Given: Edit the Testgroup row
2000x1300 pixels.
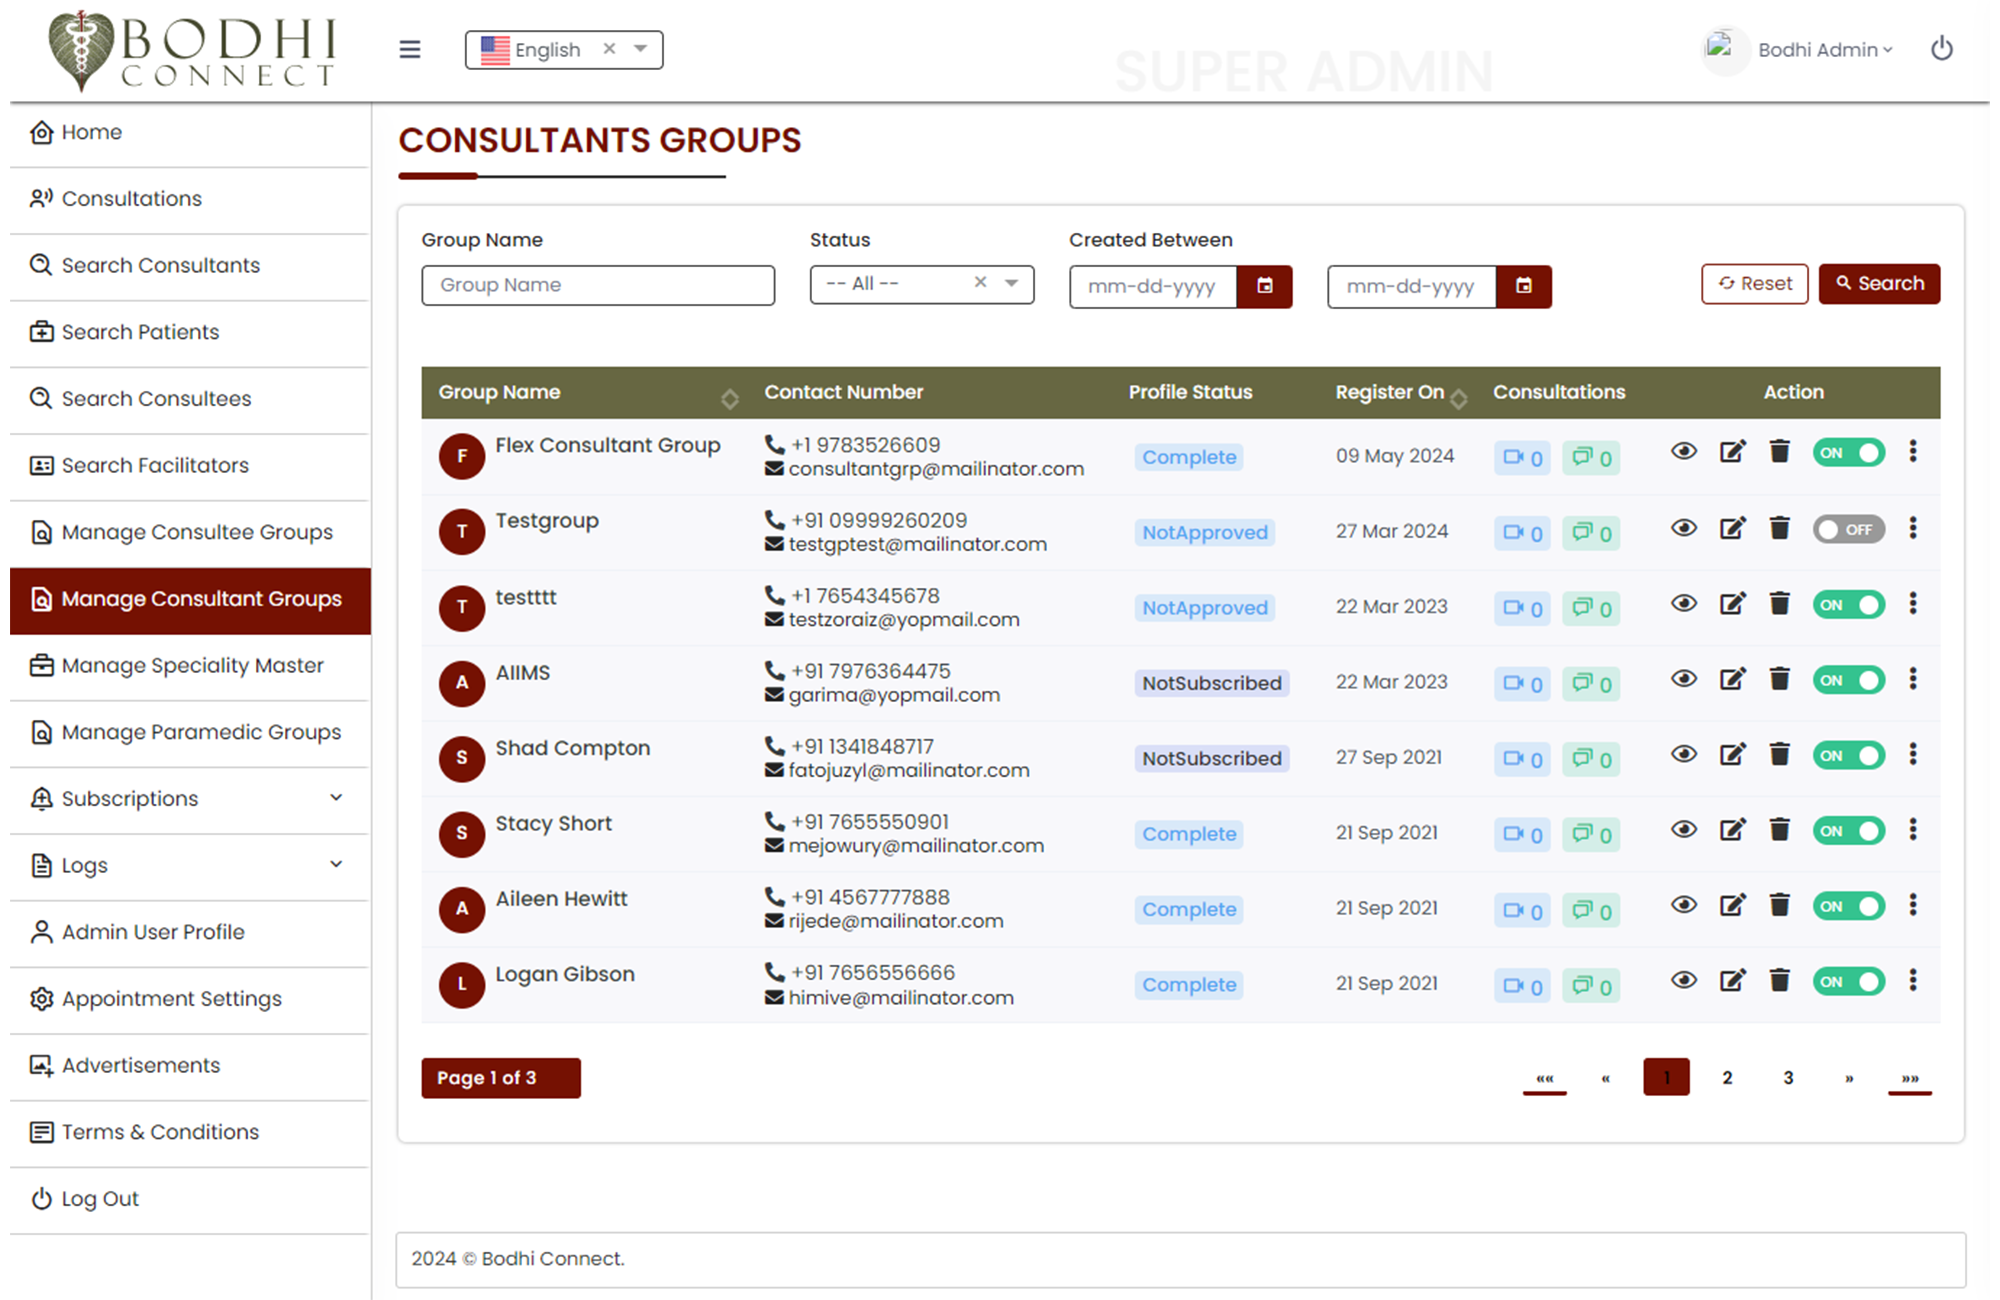Looking at the screenshot, I should click(1732, 528).
